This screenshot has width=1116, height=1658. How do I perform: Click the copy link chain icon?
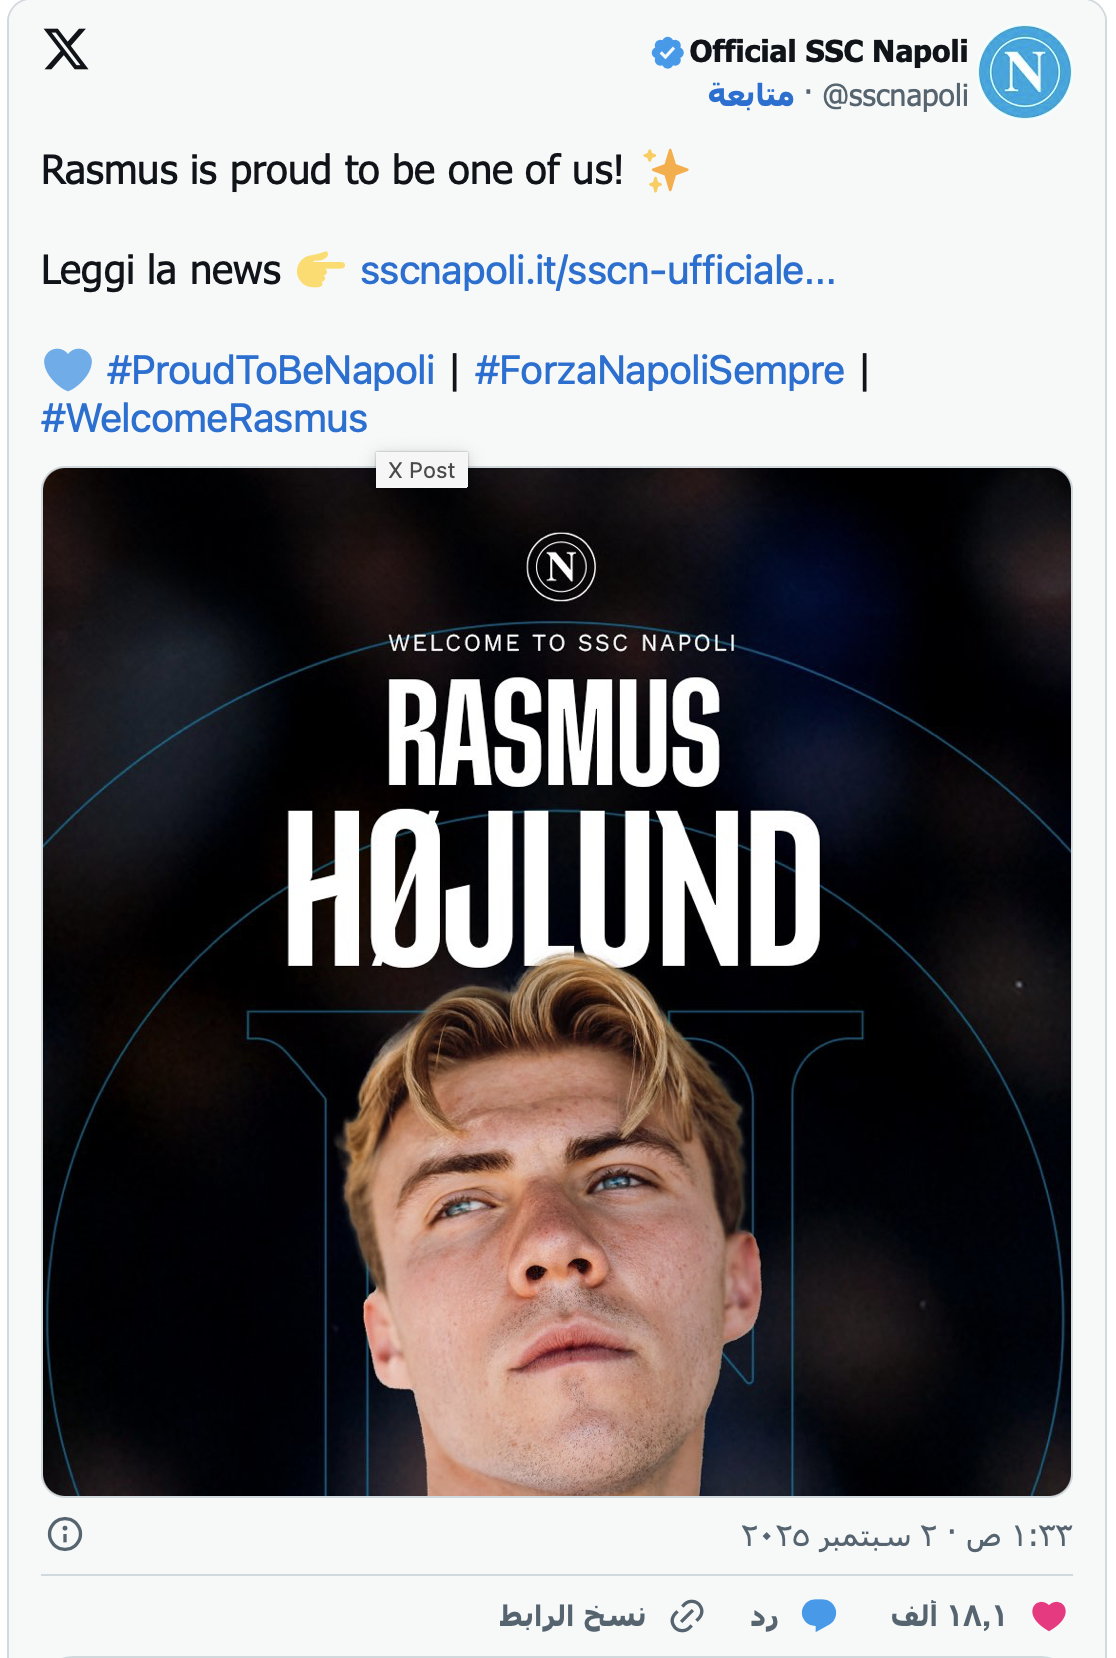[x=687, y=1615]
